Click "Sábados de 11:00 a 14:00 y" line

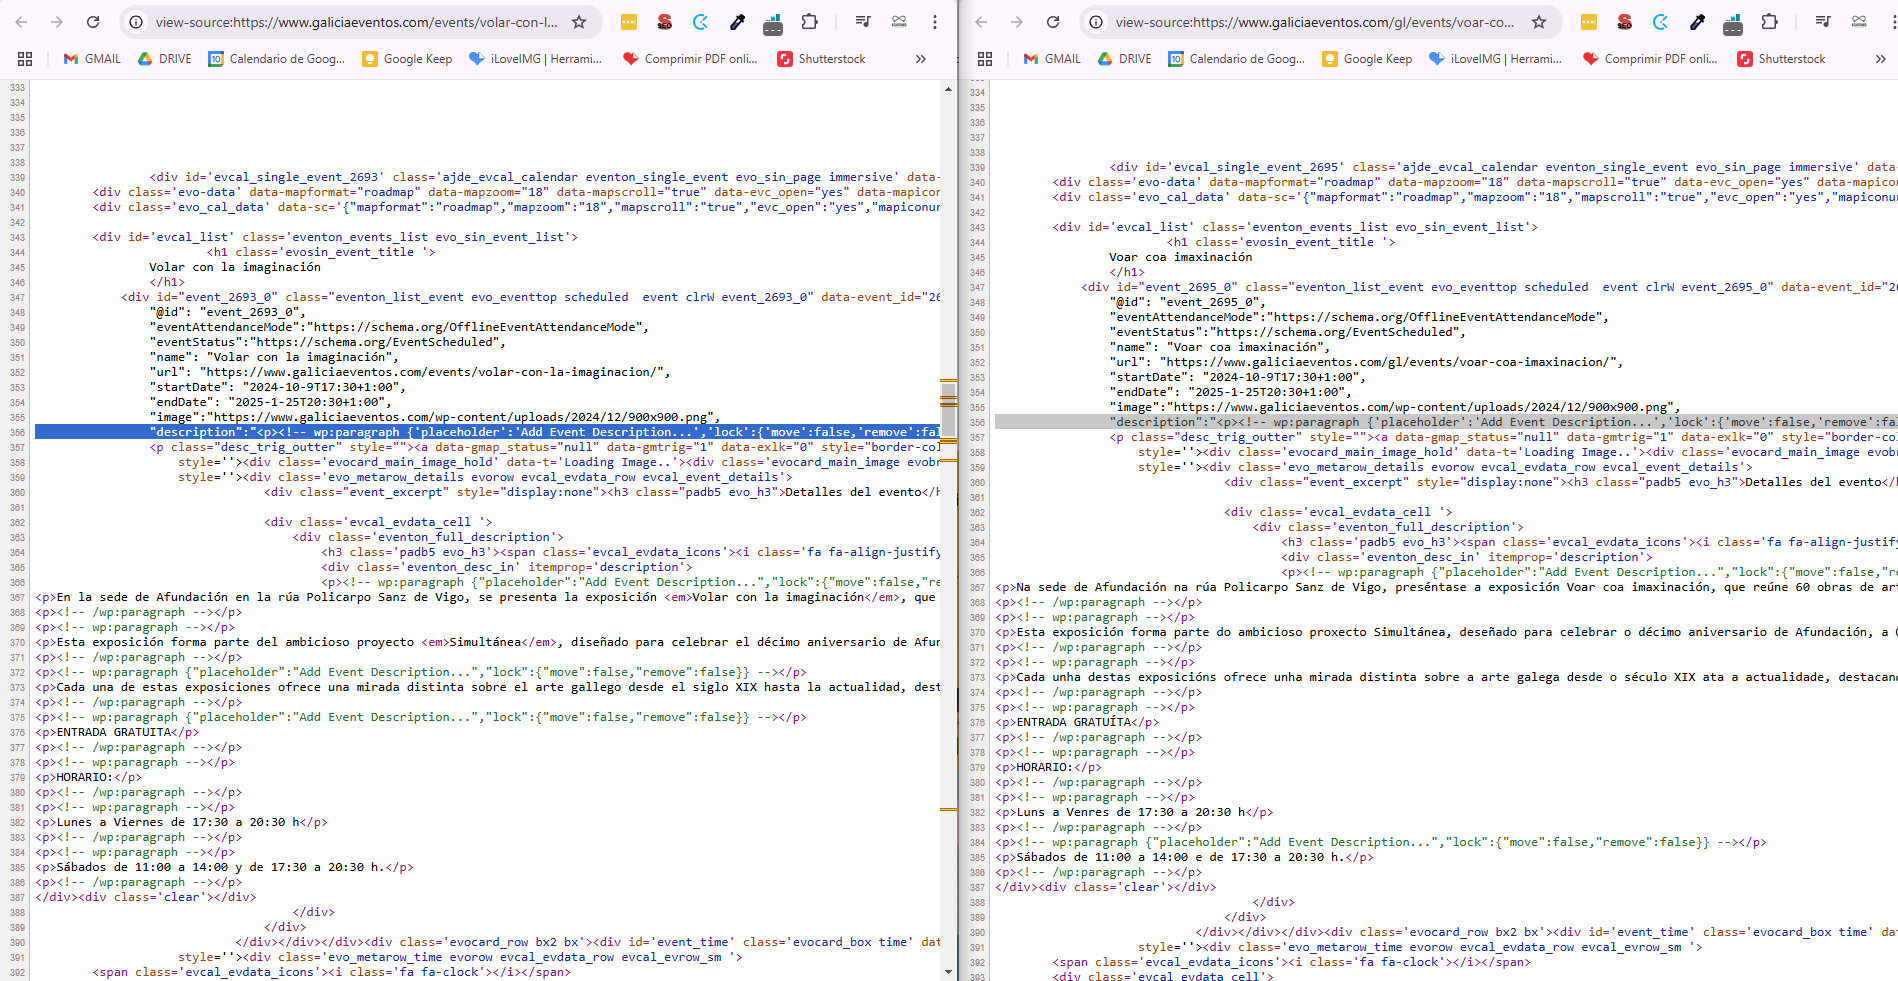tap(224, 867)
